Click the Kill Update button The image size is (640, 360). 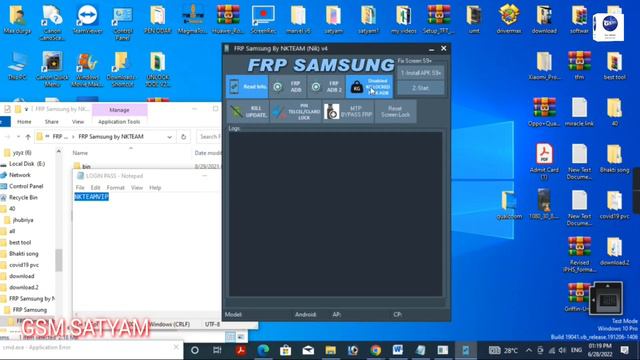247,111
